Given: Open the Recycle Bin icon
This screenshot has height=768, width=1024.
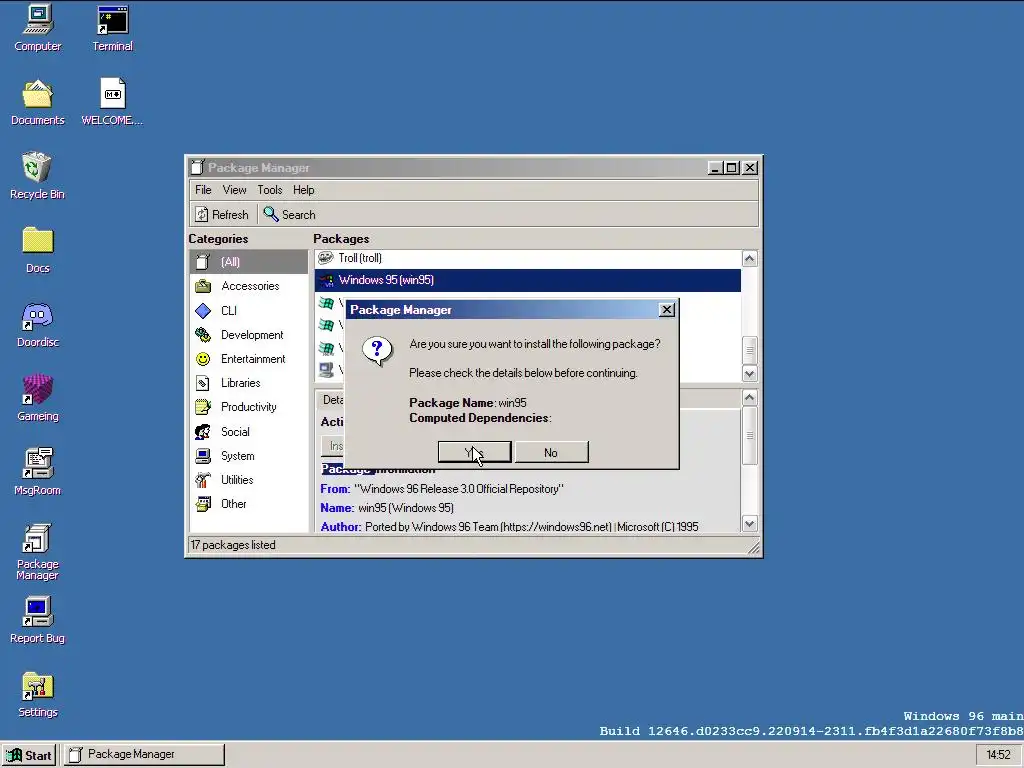Looking at the screenshot, I should pyautogui.click(x=37, y=175).
